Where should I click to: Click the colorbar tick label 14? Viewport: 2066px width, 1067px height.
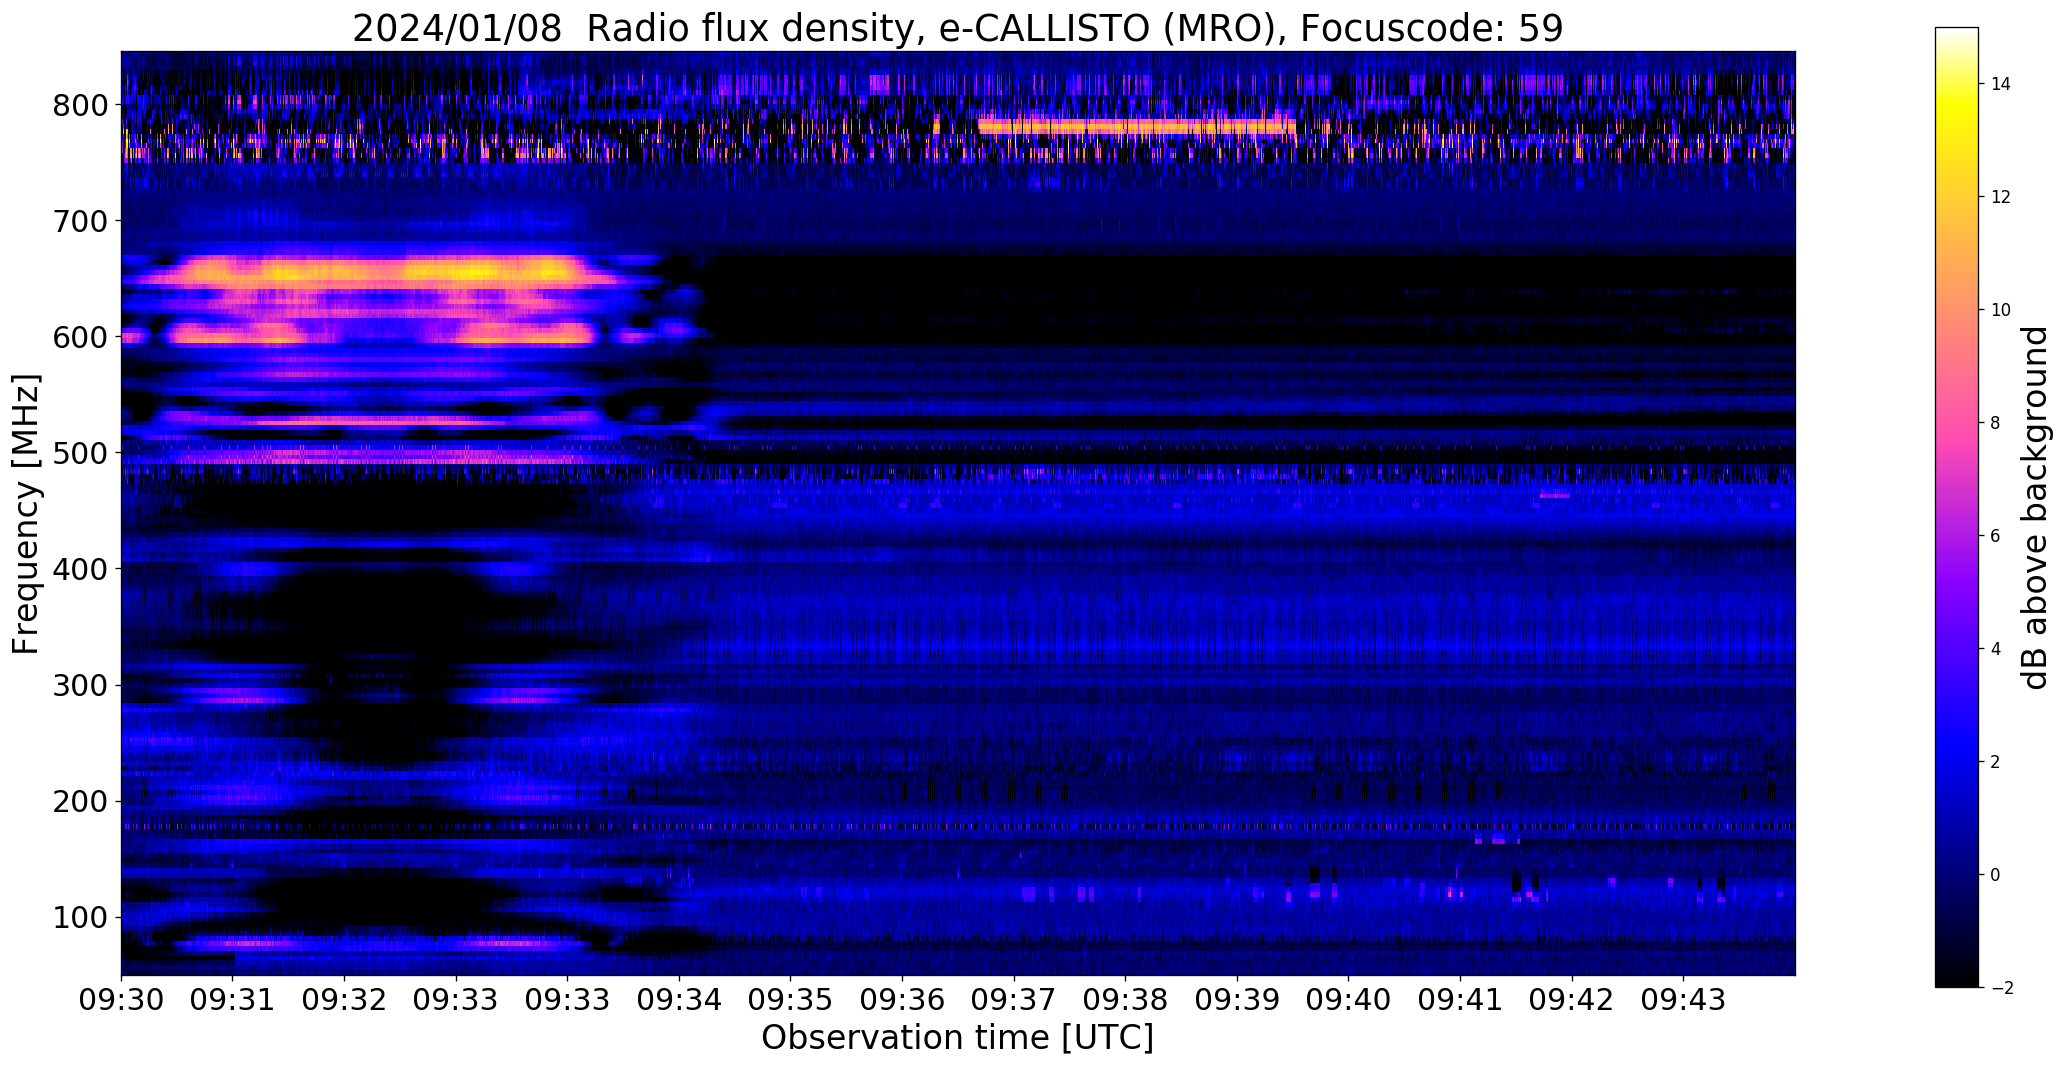tap(2002, 84)
